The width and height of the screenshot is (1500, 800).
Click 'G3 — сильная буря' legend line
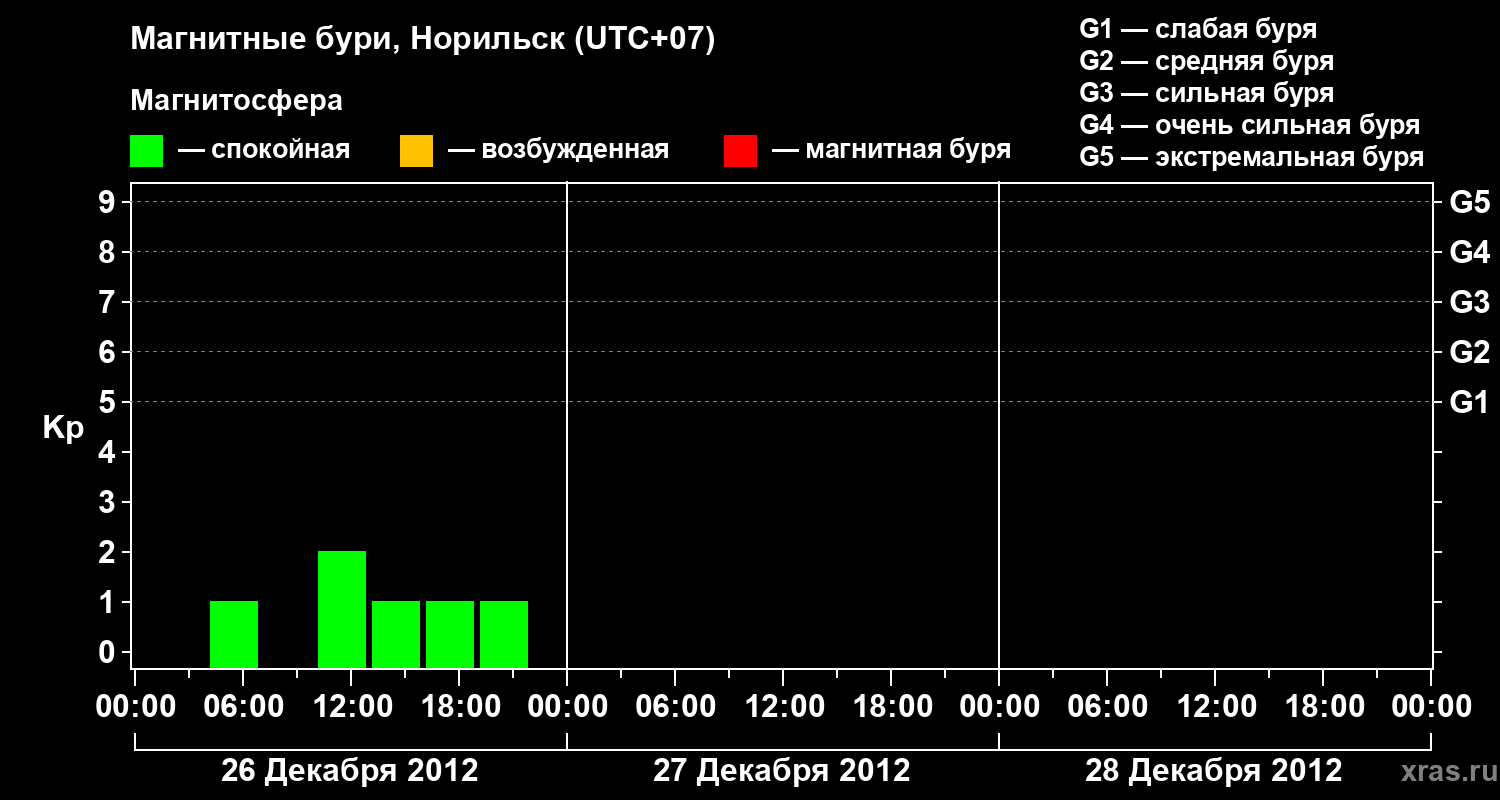click(x=1206, y=93)
